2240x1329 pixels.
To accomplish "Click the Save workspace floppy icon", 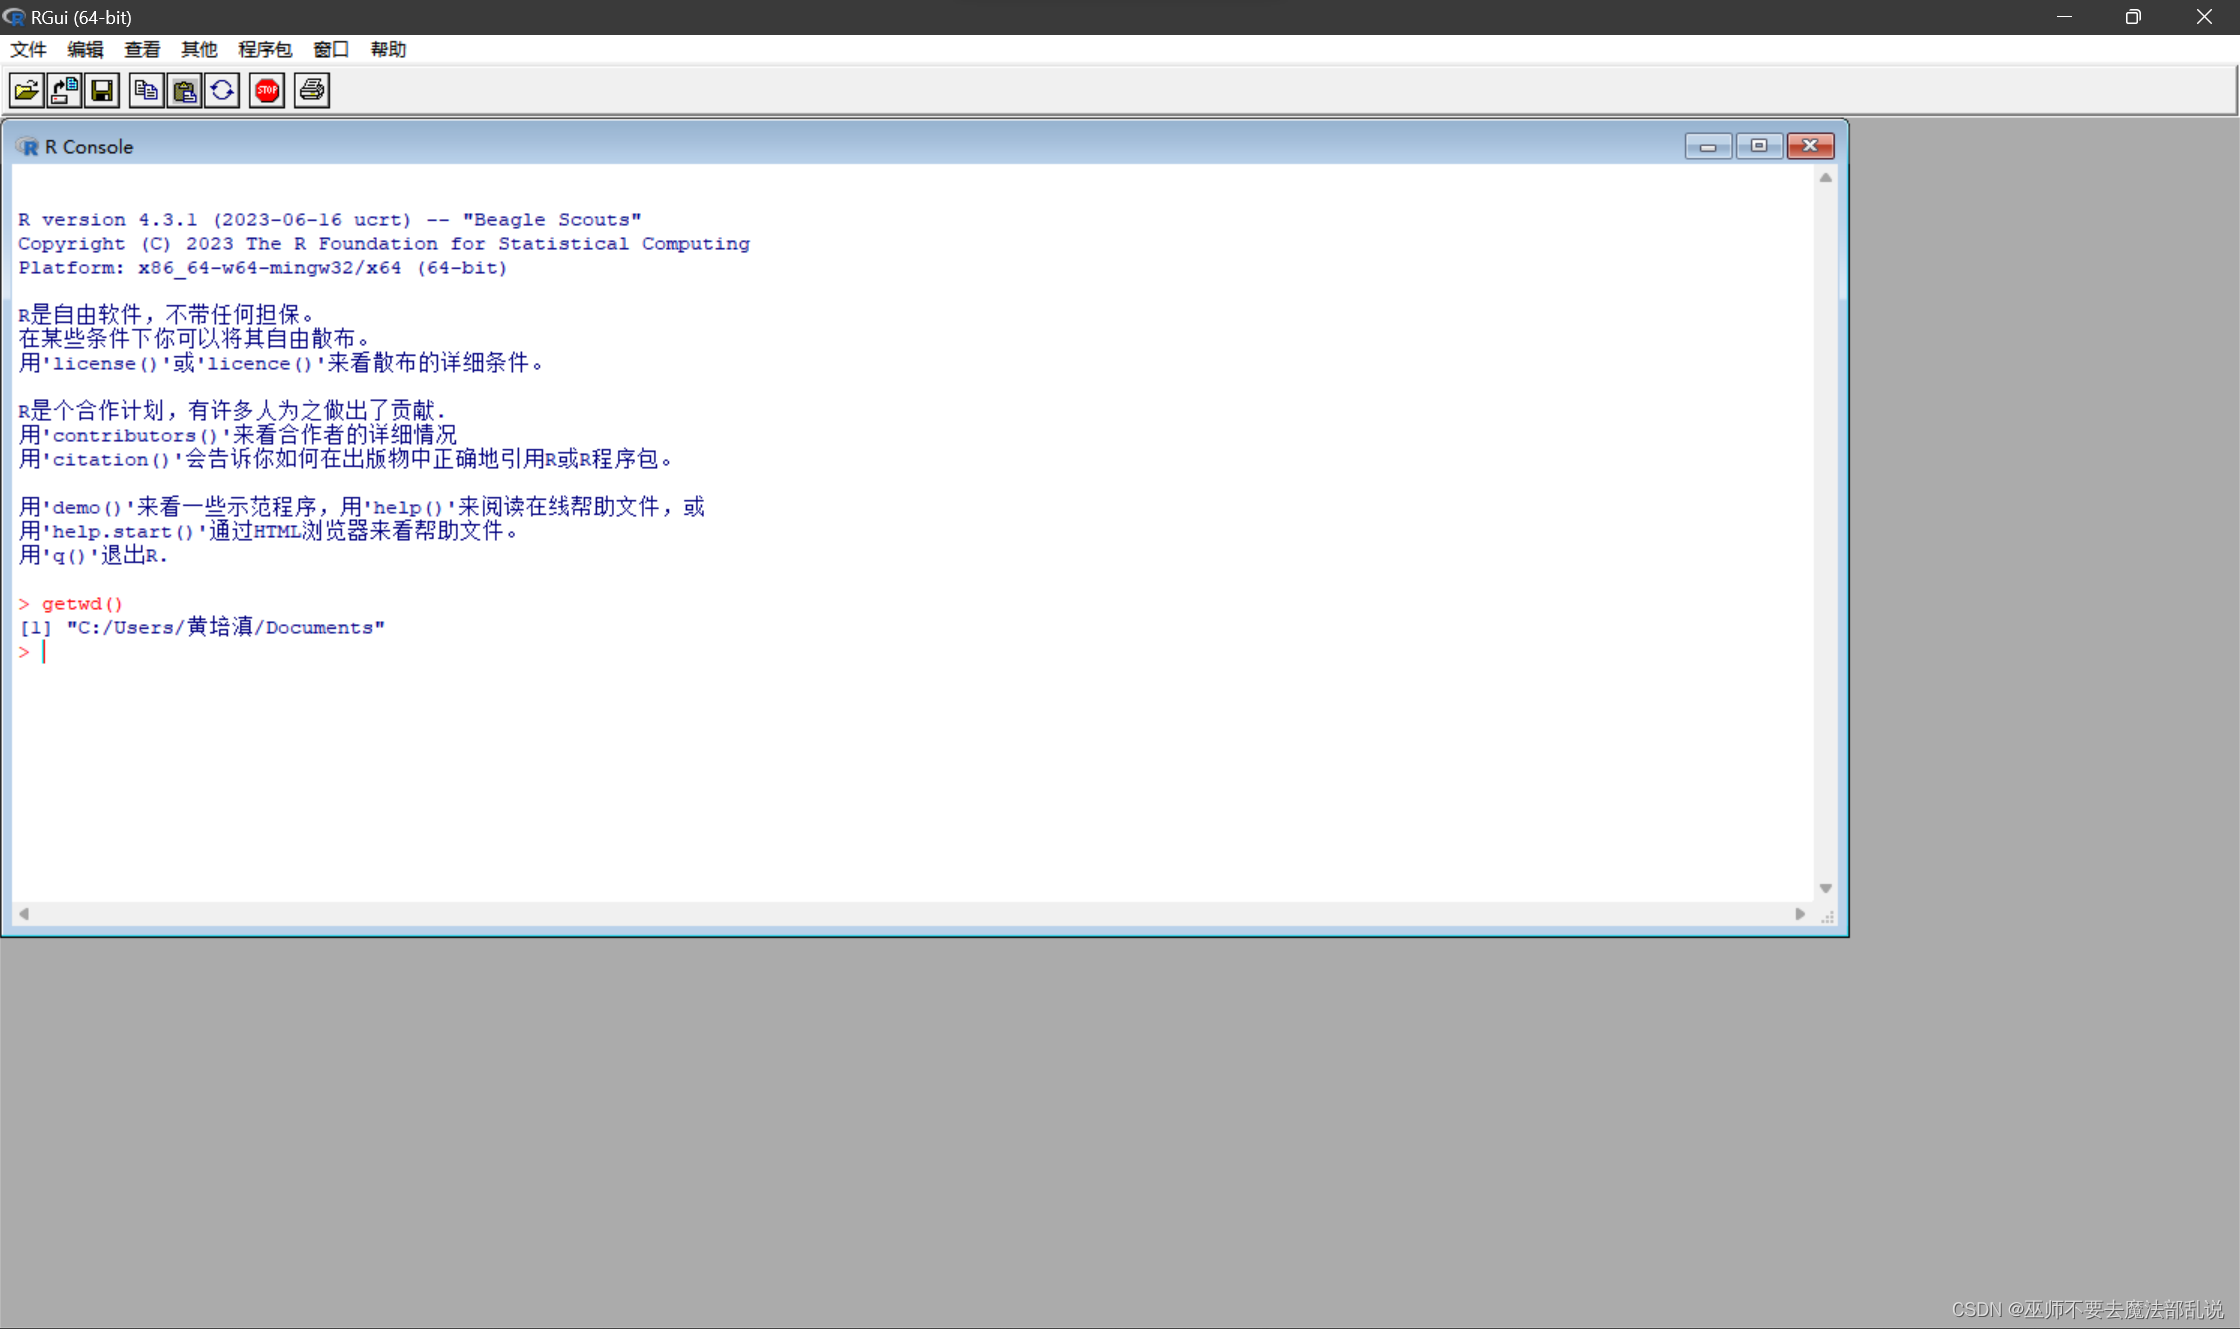I will coord(102,91).
